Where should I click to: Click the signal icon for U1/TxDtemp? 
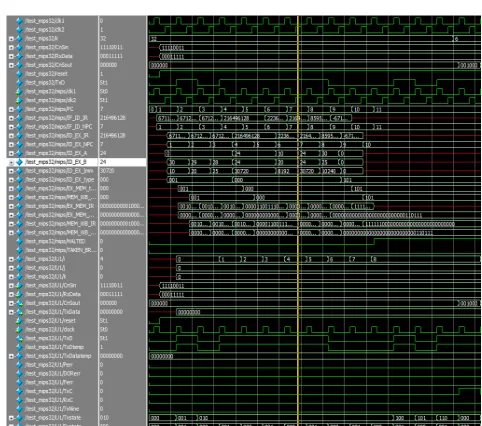[19, 347]
